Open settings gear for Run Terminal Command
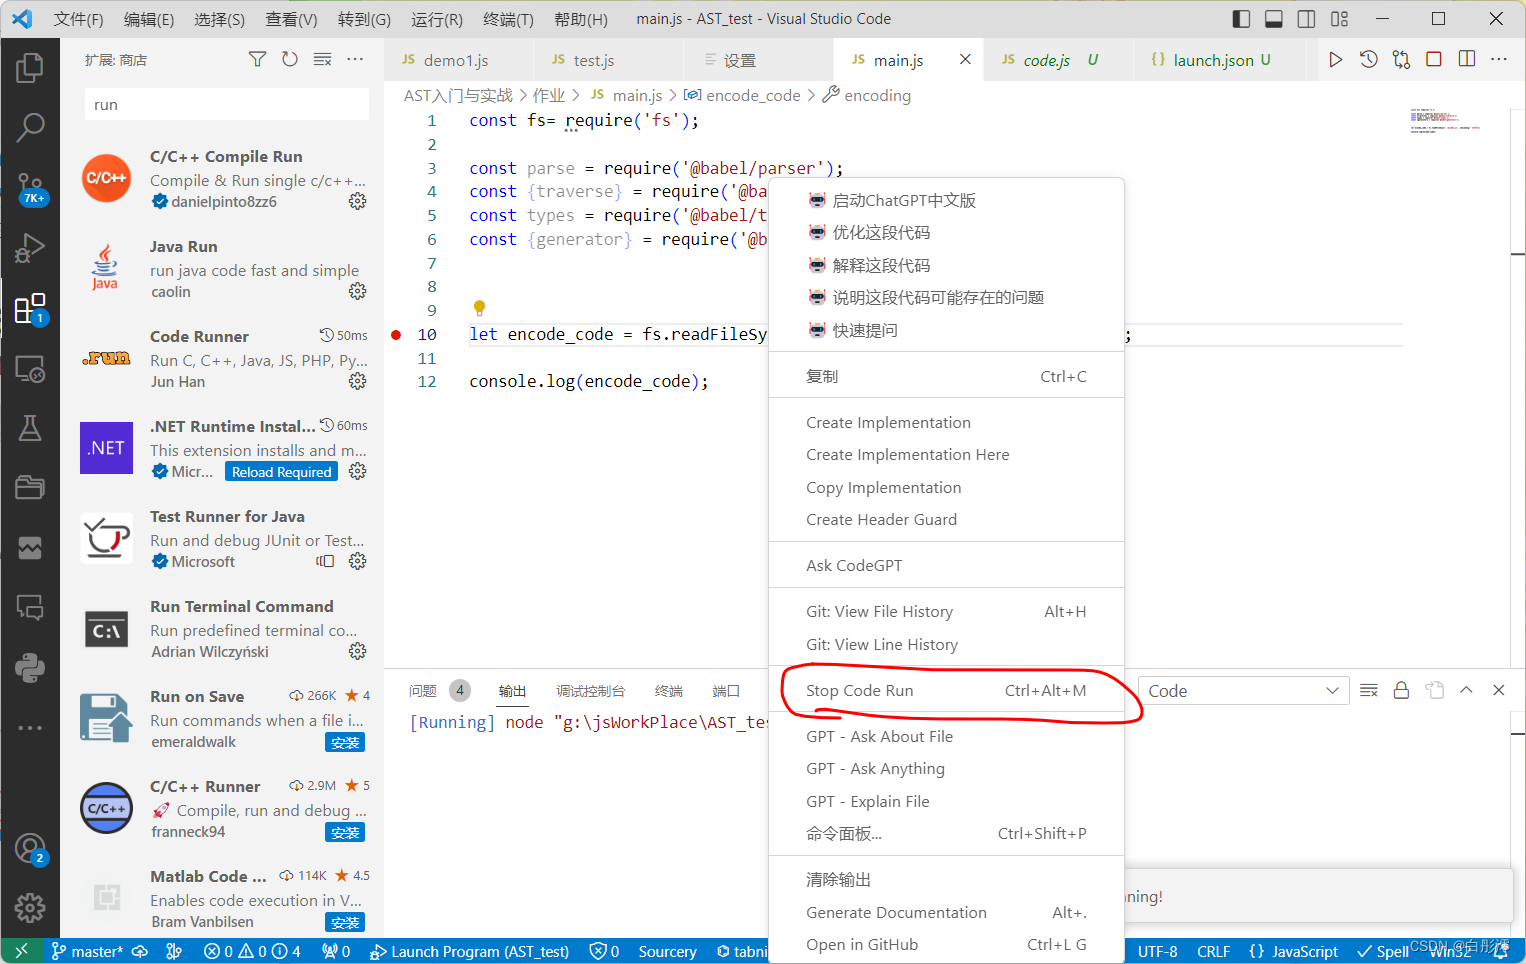1526x964 pixels. point(357,651)
